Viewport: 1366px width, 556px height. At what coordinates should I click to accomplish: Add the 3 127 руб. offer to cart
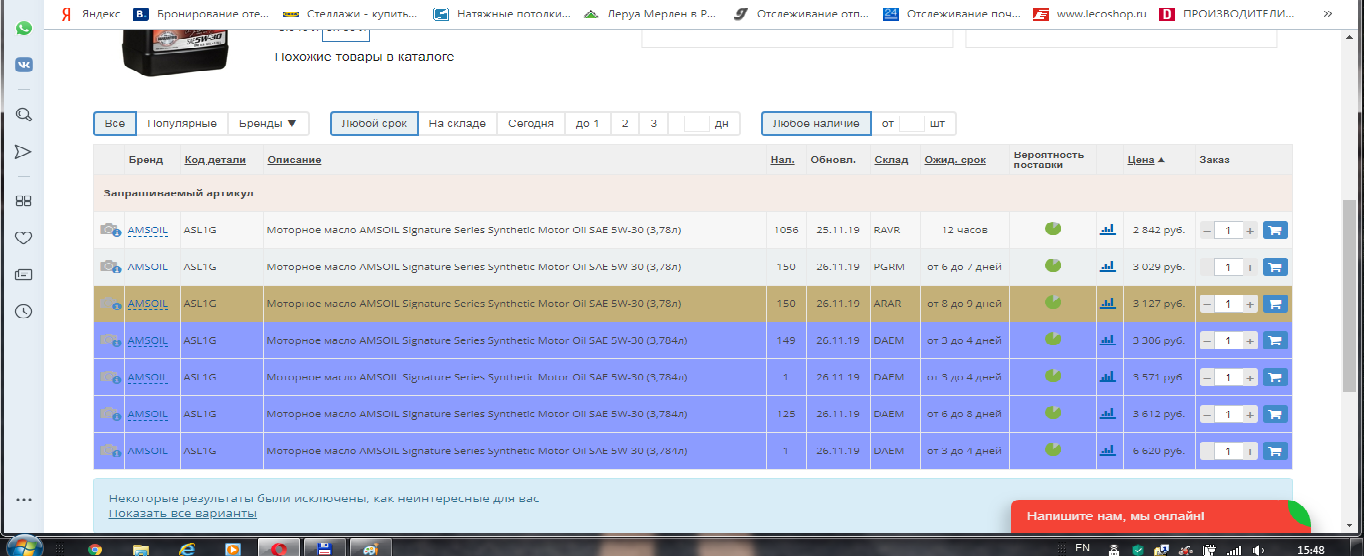coord(1275,304)
